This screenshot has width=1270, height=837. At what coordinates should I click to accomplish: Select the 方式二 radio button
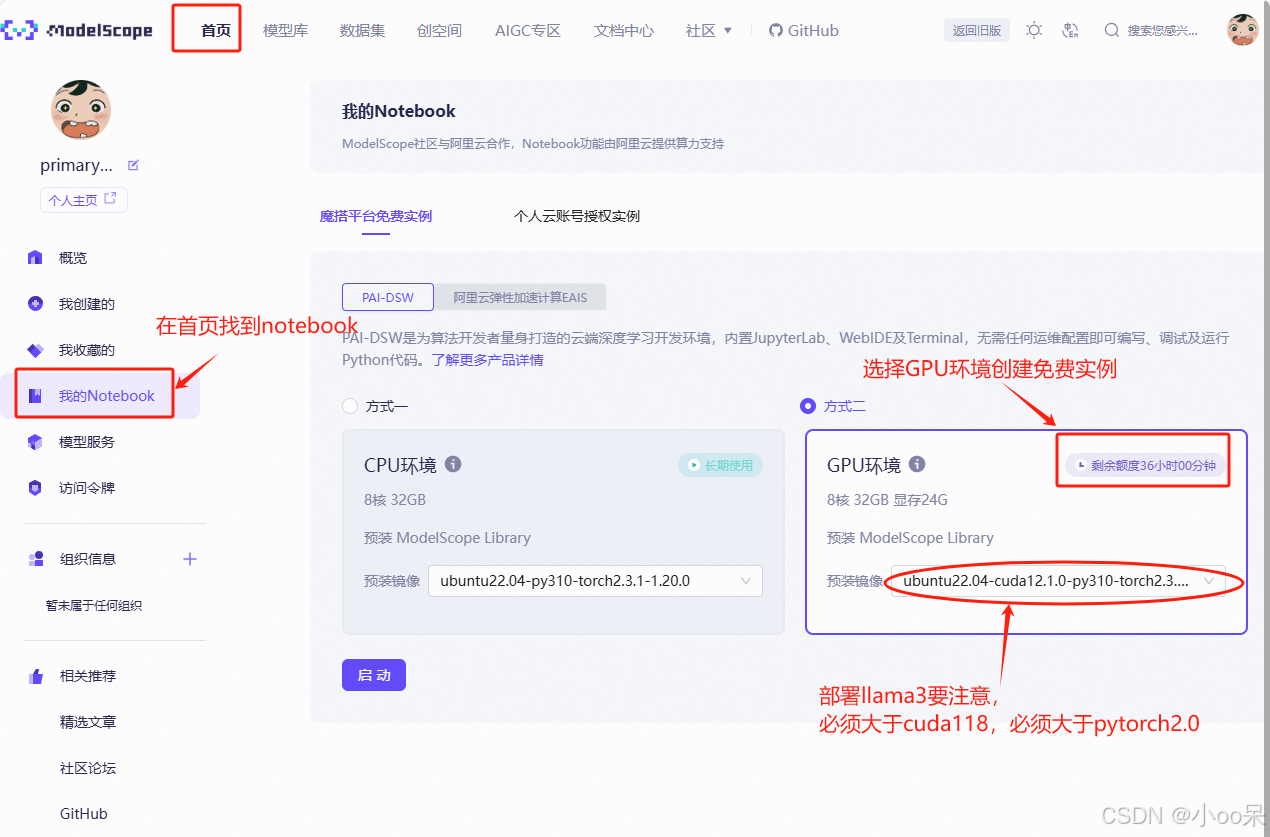point(808,406)
